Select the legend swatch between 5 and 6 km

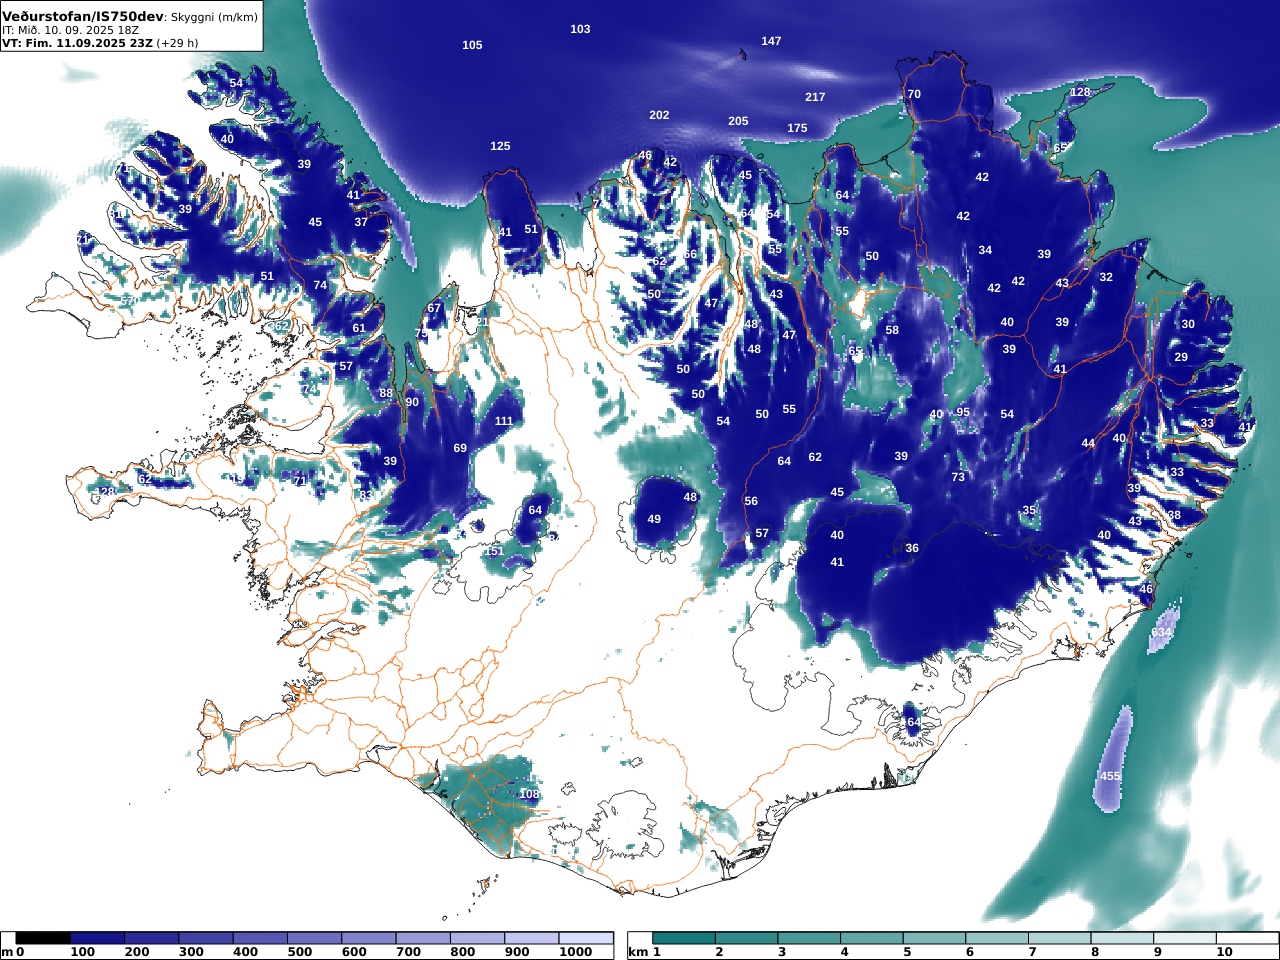pos(934,938)
